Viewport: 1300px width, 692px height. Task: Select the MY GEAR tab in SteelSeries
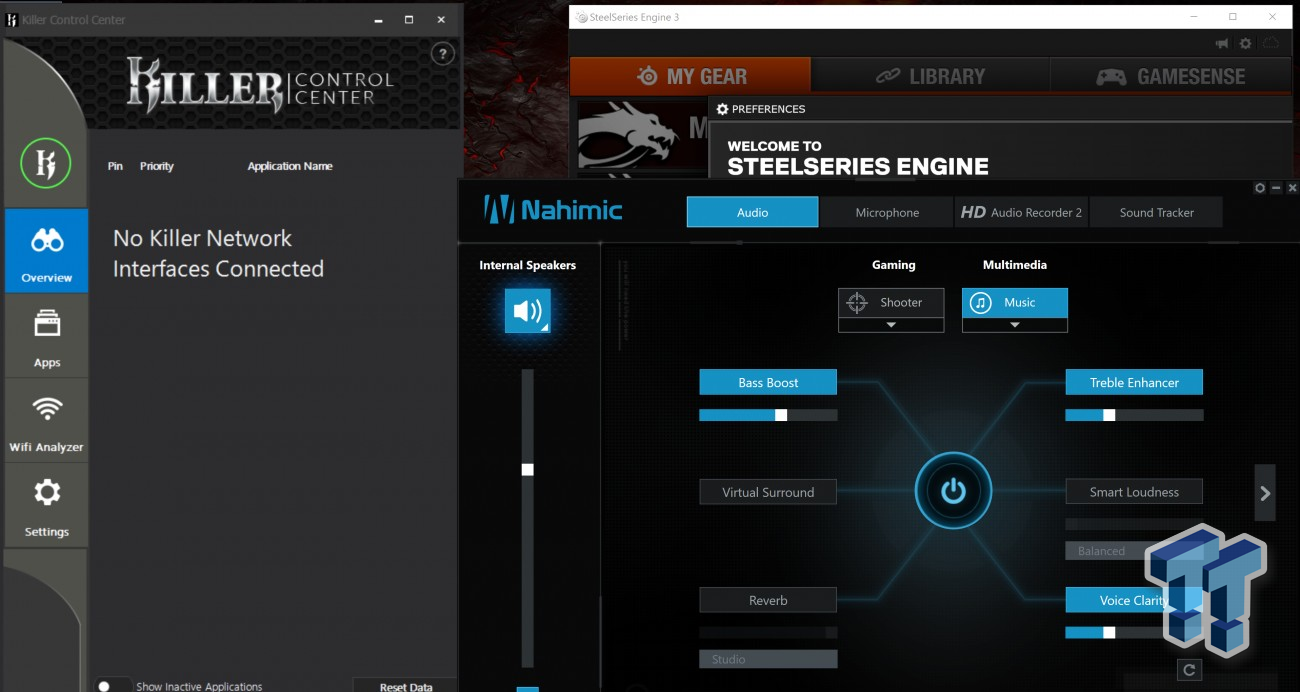pos(690,76)
